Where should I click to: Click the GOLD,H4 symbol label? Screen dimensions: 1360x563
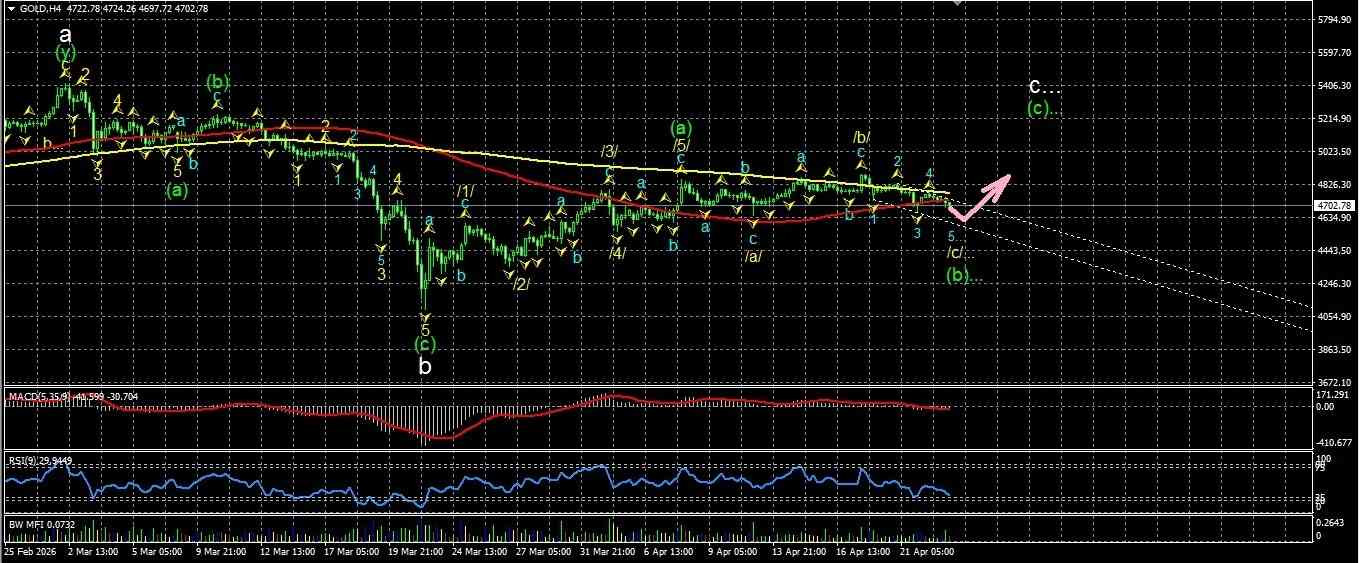pos(38,9)
